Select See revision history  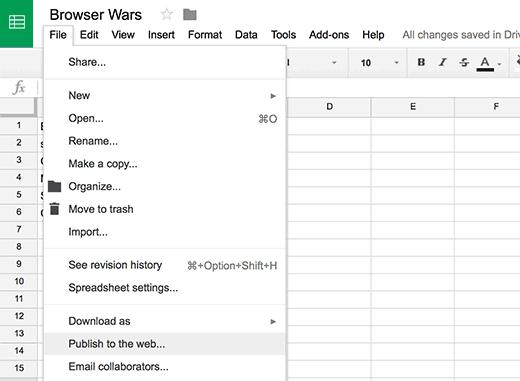[165, 265]
